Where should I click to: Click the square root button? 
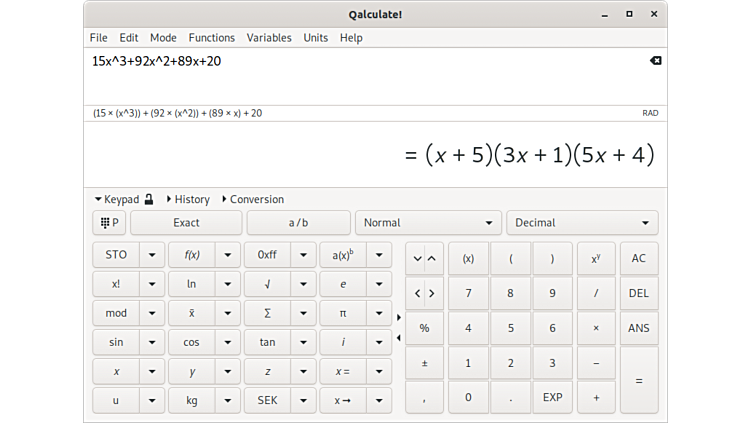[x=267, y=284]
